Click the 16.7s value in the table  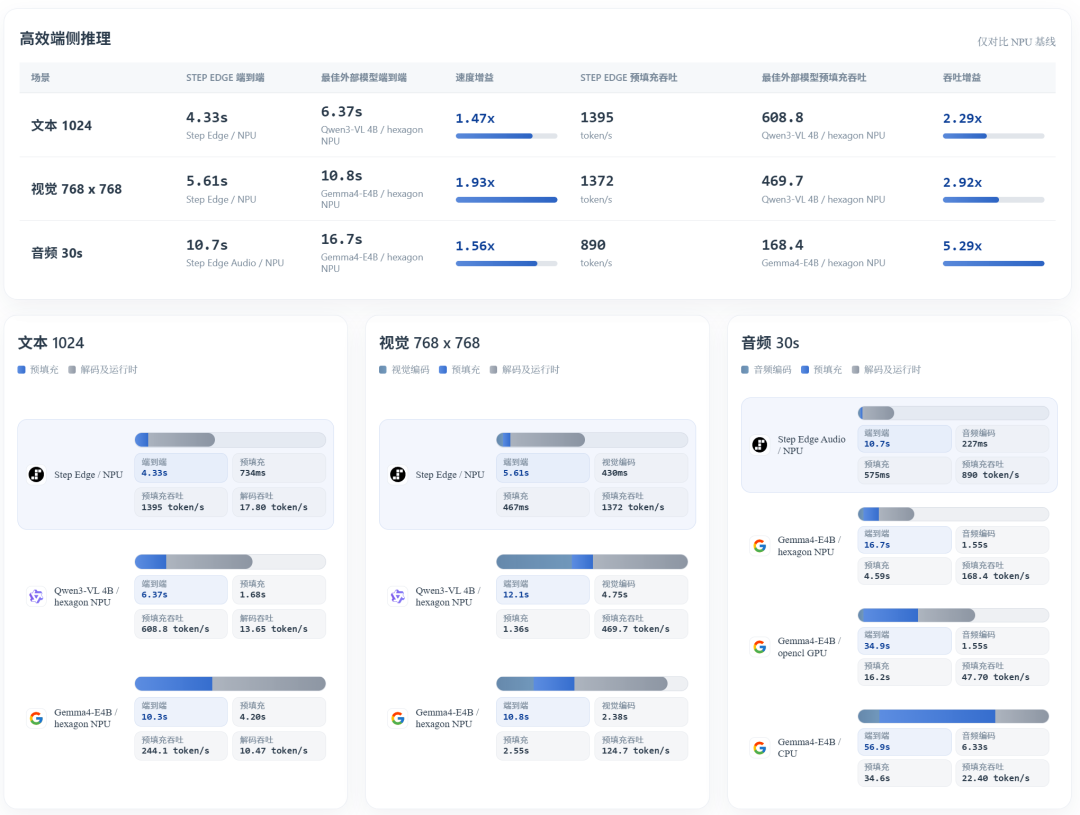[342, 239]
